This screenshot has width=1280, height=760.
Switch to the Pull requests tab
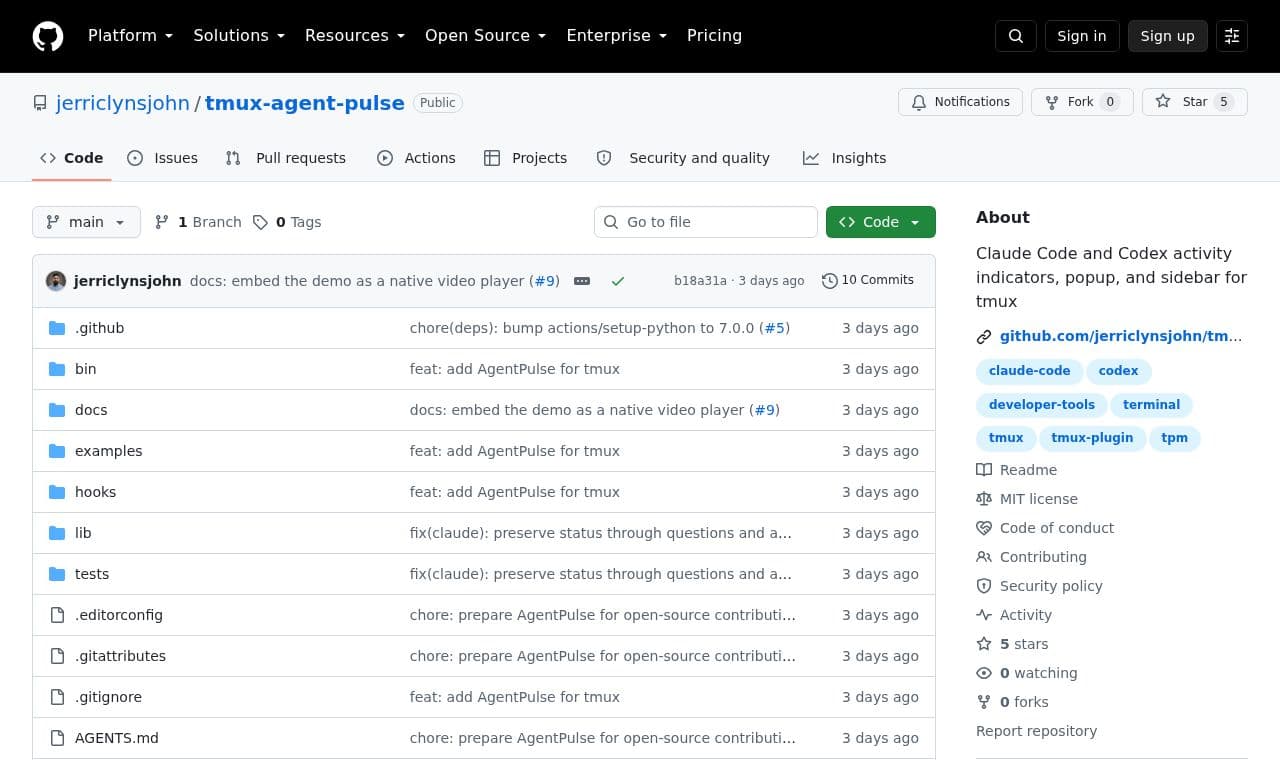[x=286, y=158]
